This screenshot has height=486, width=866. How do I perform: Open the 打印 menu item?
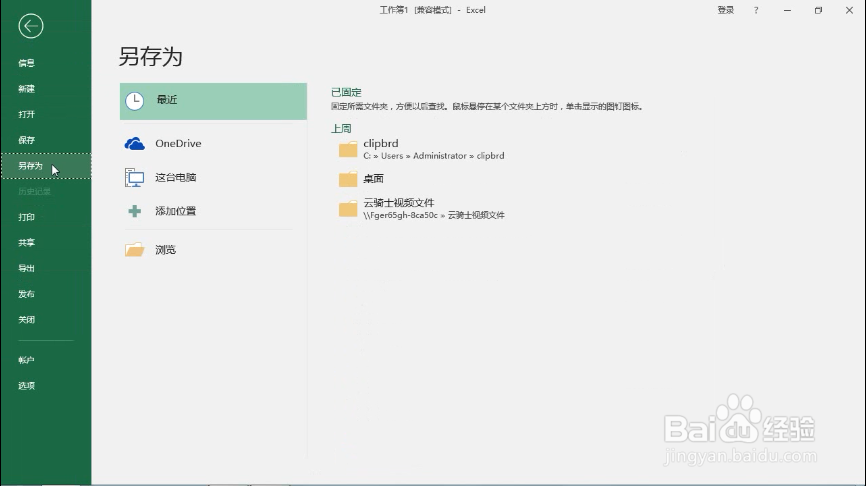pyautogui.click(x=27, y=217)
